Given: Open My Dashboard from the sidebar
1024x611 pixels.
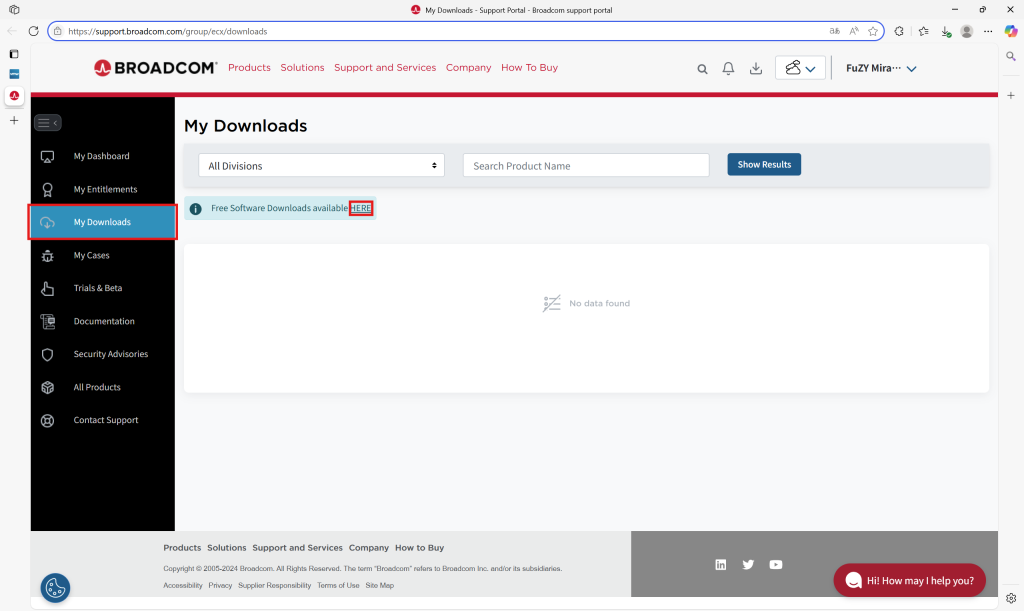Looking at the screenshot, I should point(103,156).
